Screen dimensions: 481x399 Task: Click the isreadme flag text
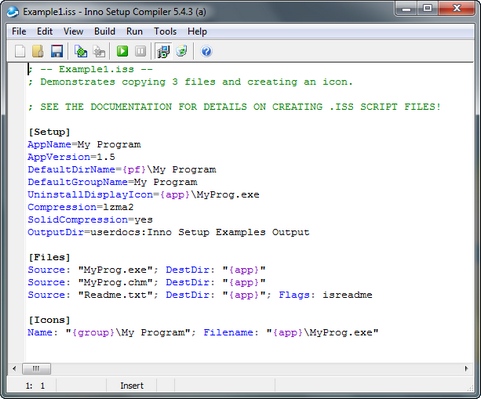pos(347,295)
